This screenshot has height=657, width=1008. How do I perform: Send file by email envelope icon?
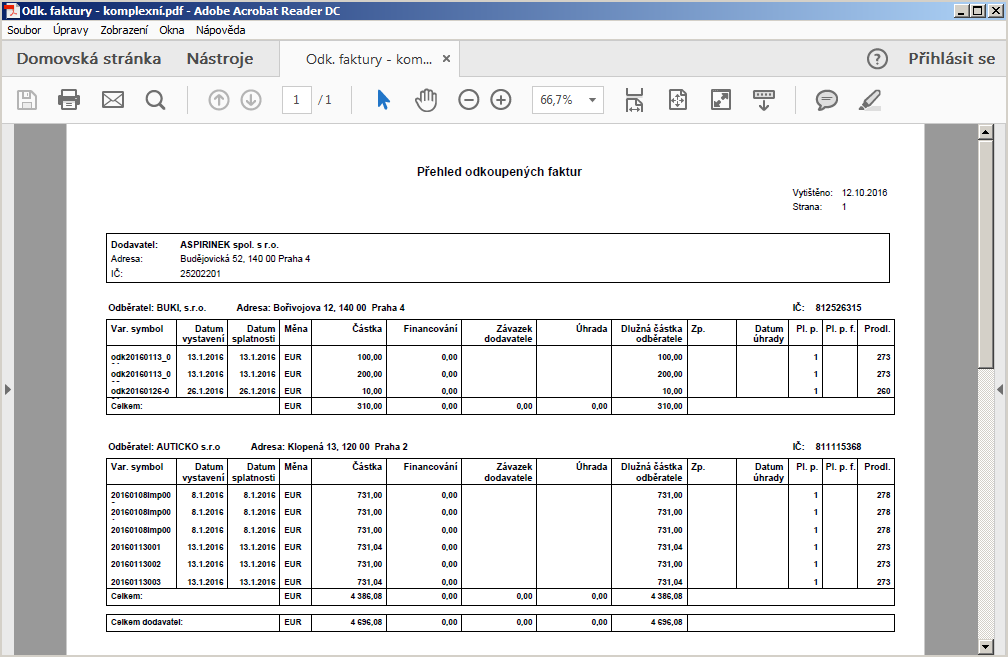112,100
